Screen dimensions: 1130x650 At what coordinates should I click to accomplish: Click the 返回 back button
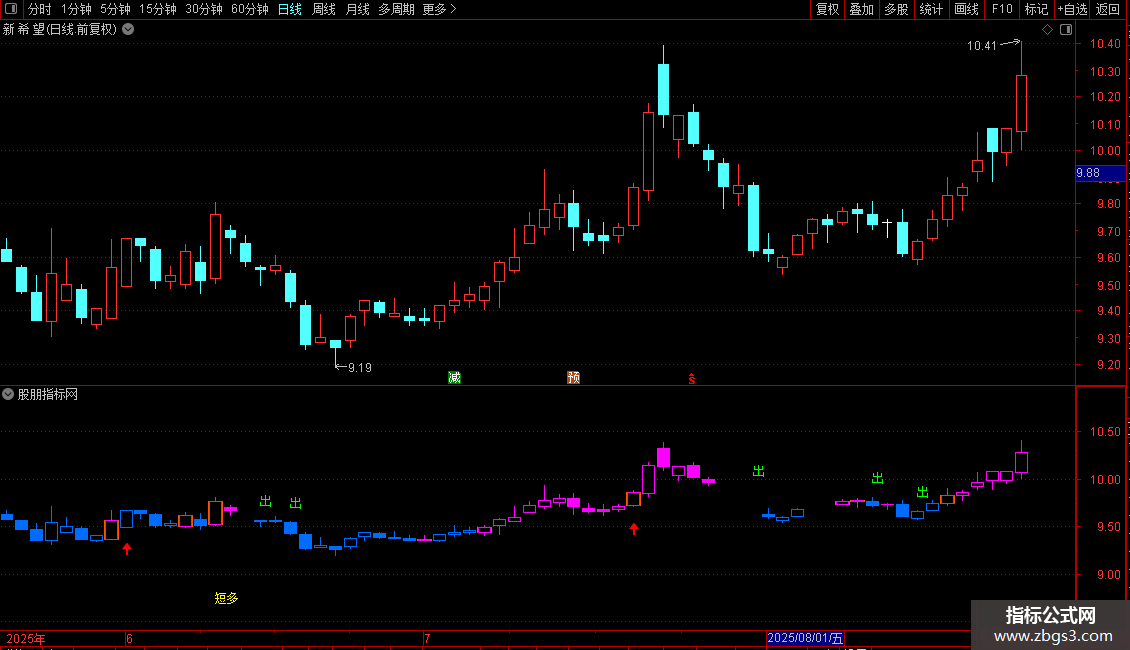coord(1108,9)
